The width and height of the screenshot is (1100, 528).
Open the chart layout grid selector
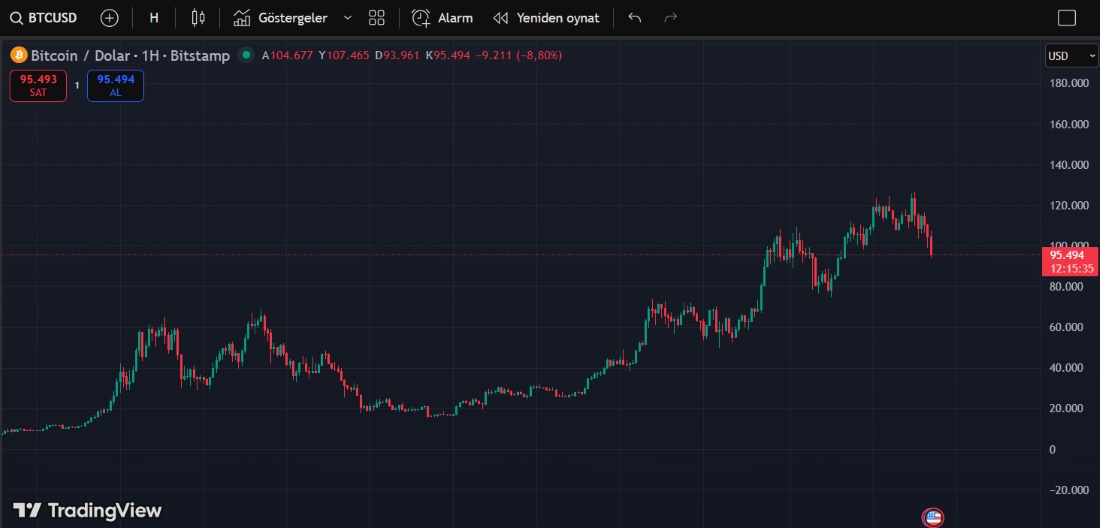click(x=377, y=18)
